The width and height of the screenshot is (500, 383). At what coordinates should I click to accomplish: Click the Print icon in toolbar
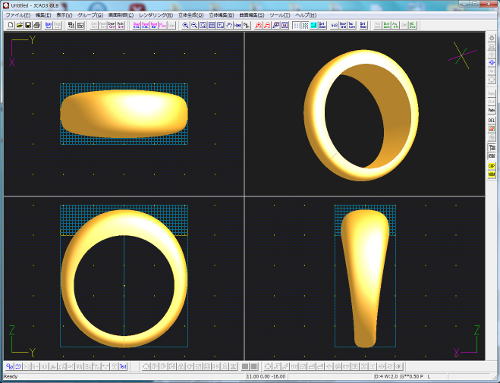(x=37, y=25)
